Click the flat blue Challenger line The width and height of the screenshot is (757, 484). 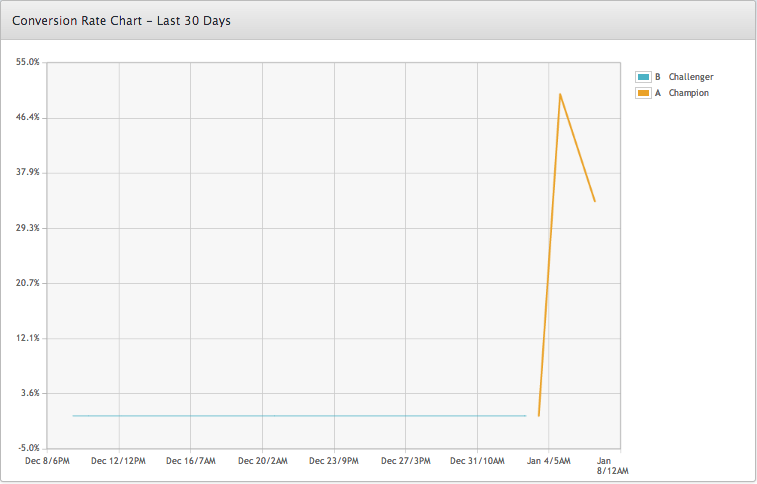click(x=300, y=415)
